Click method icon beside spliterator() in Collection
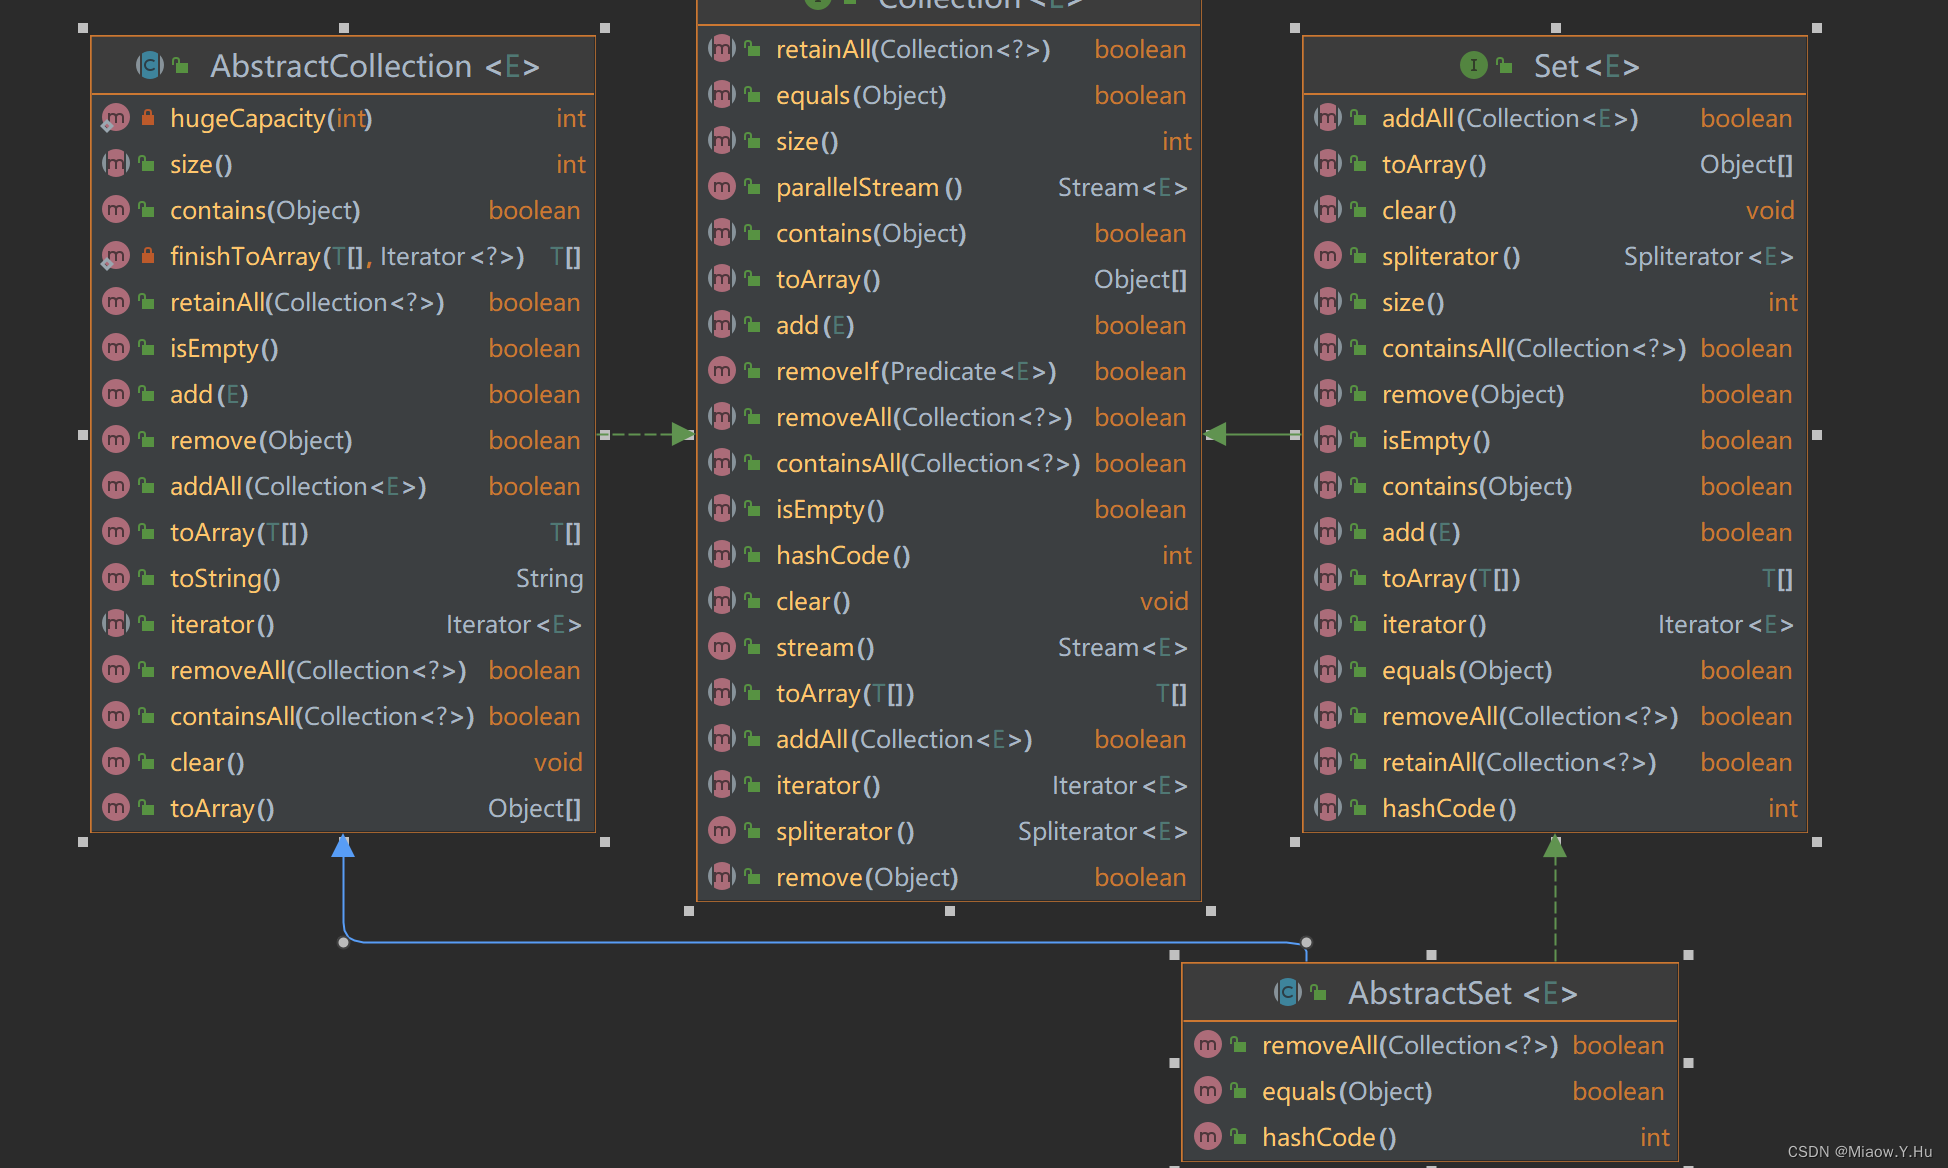Image resolution: width=1948 pixels, height=1168 pixels. tap(722, 831)
